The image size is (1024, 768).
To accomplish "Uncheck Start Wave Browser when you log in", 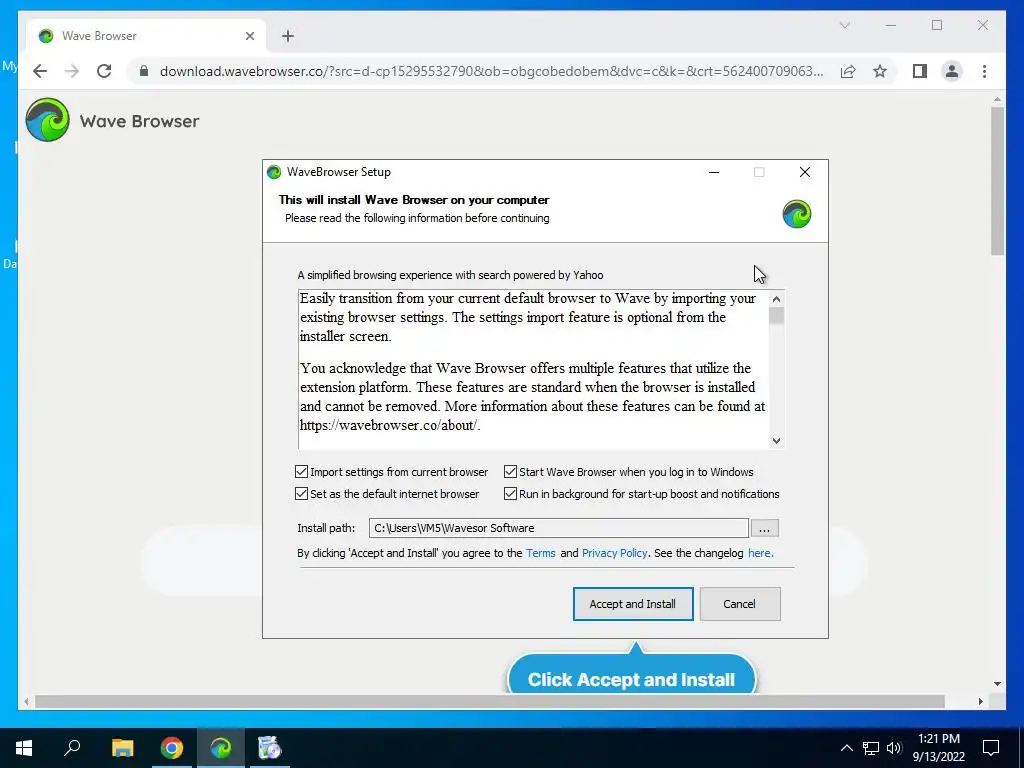I will pos(510,472).
